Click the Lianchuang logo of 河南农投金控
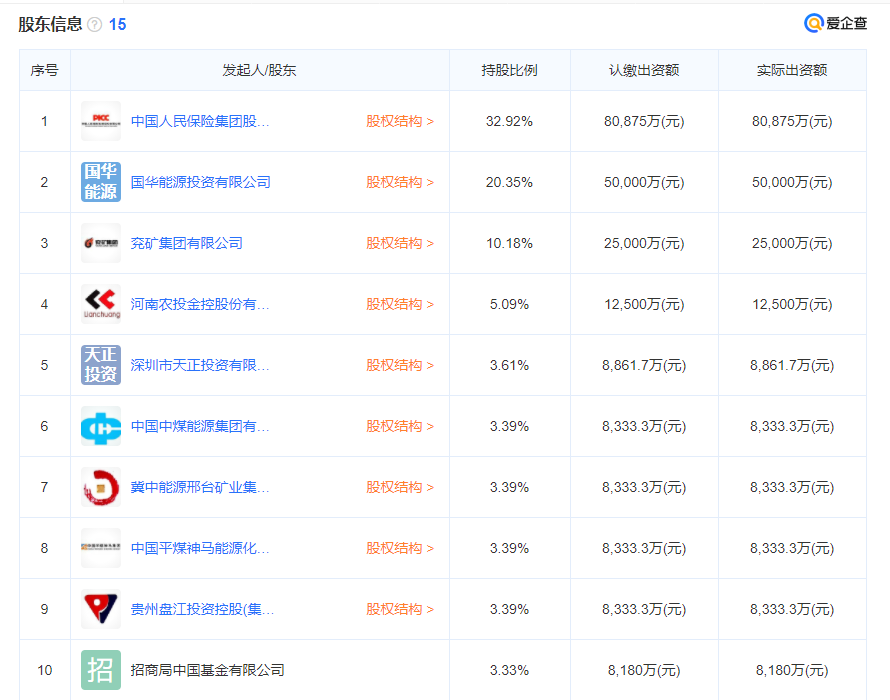This screenshot has width=890, height=700. [100, 304]
